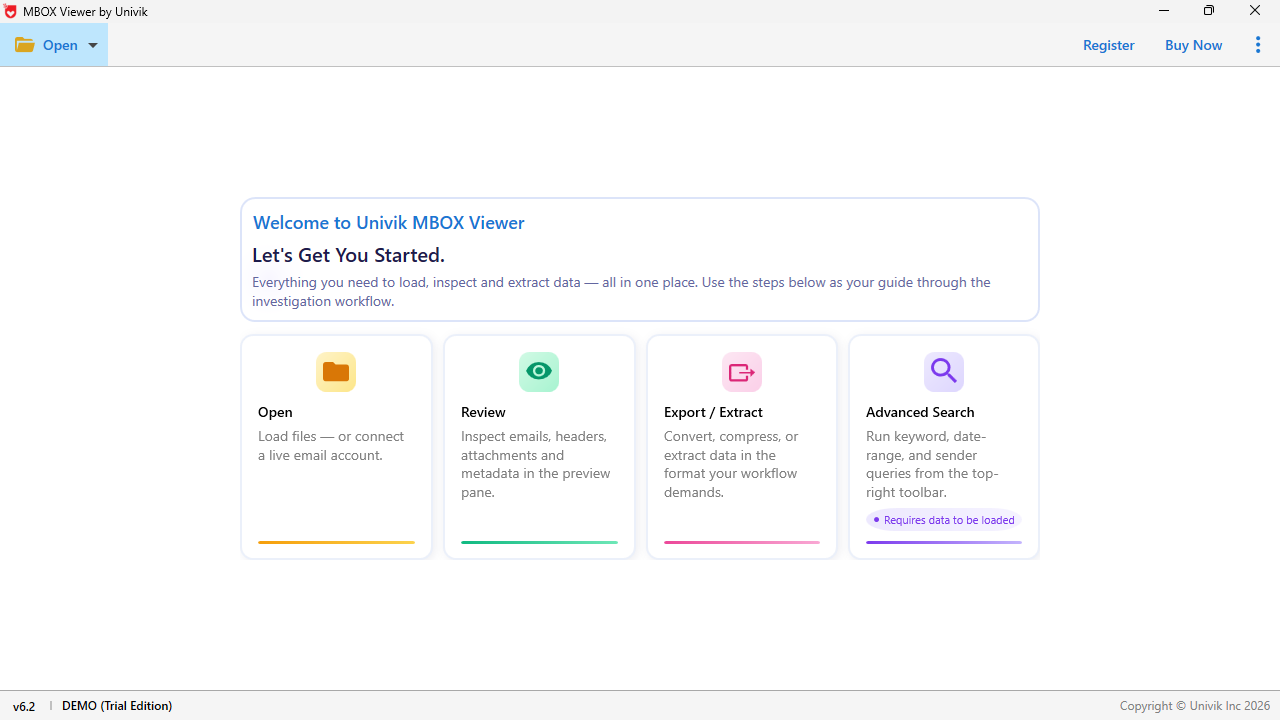Click the DEMO (Trial Edition) status text
Viewport: 1280px width, 720px height.
(x=117, y=706)
